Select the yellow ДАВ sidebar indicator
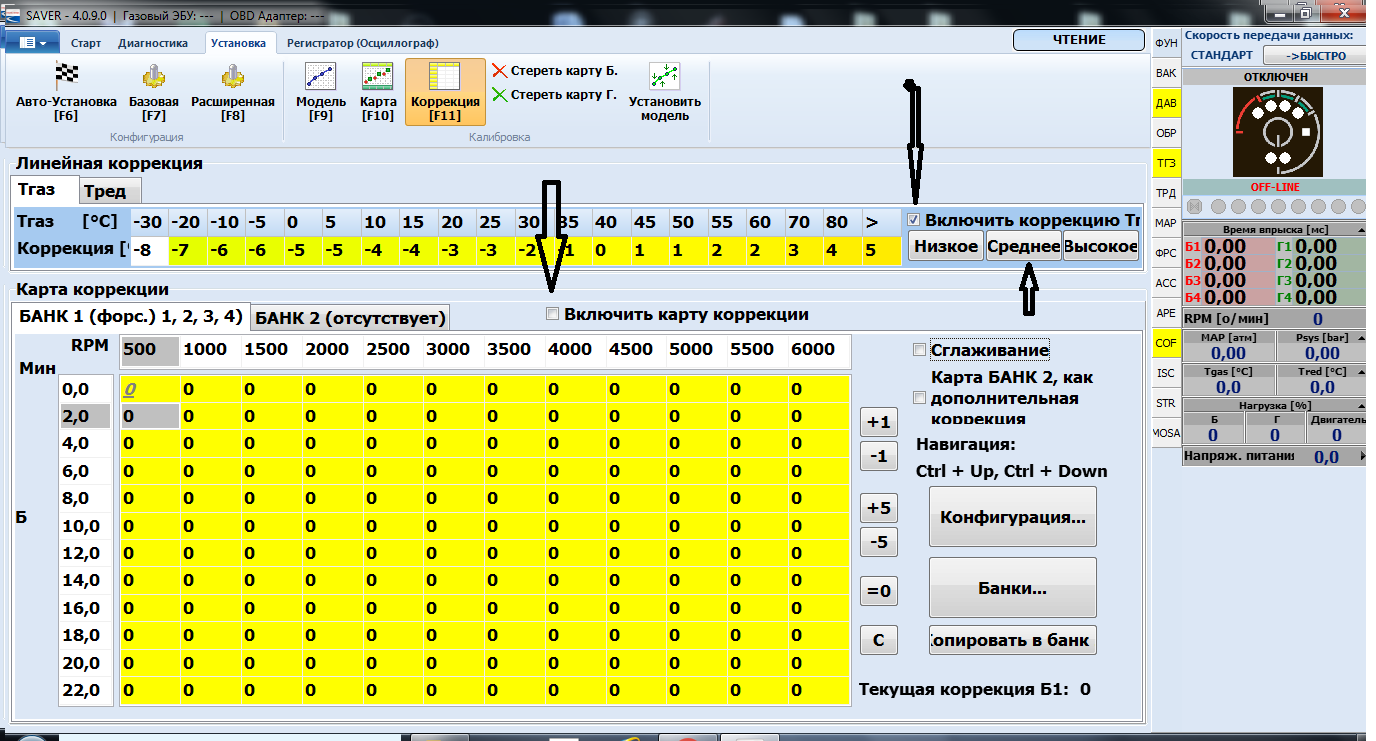Screen dimensions: 1376x741 pyautogui.click(x=1166, y=102)
